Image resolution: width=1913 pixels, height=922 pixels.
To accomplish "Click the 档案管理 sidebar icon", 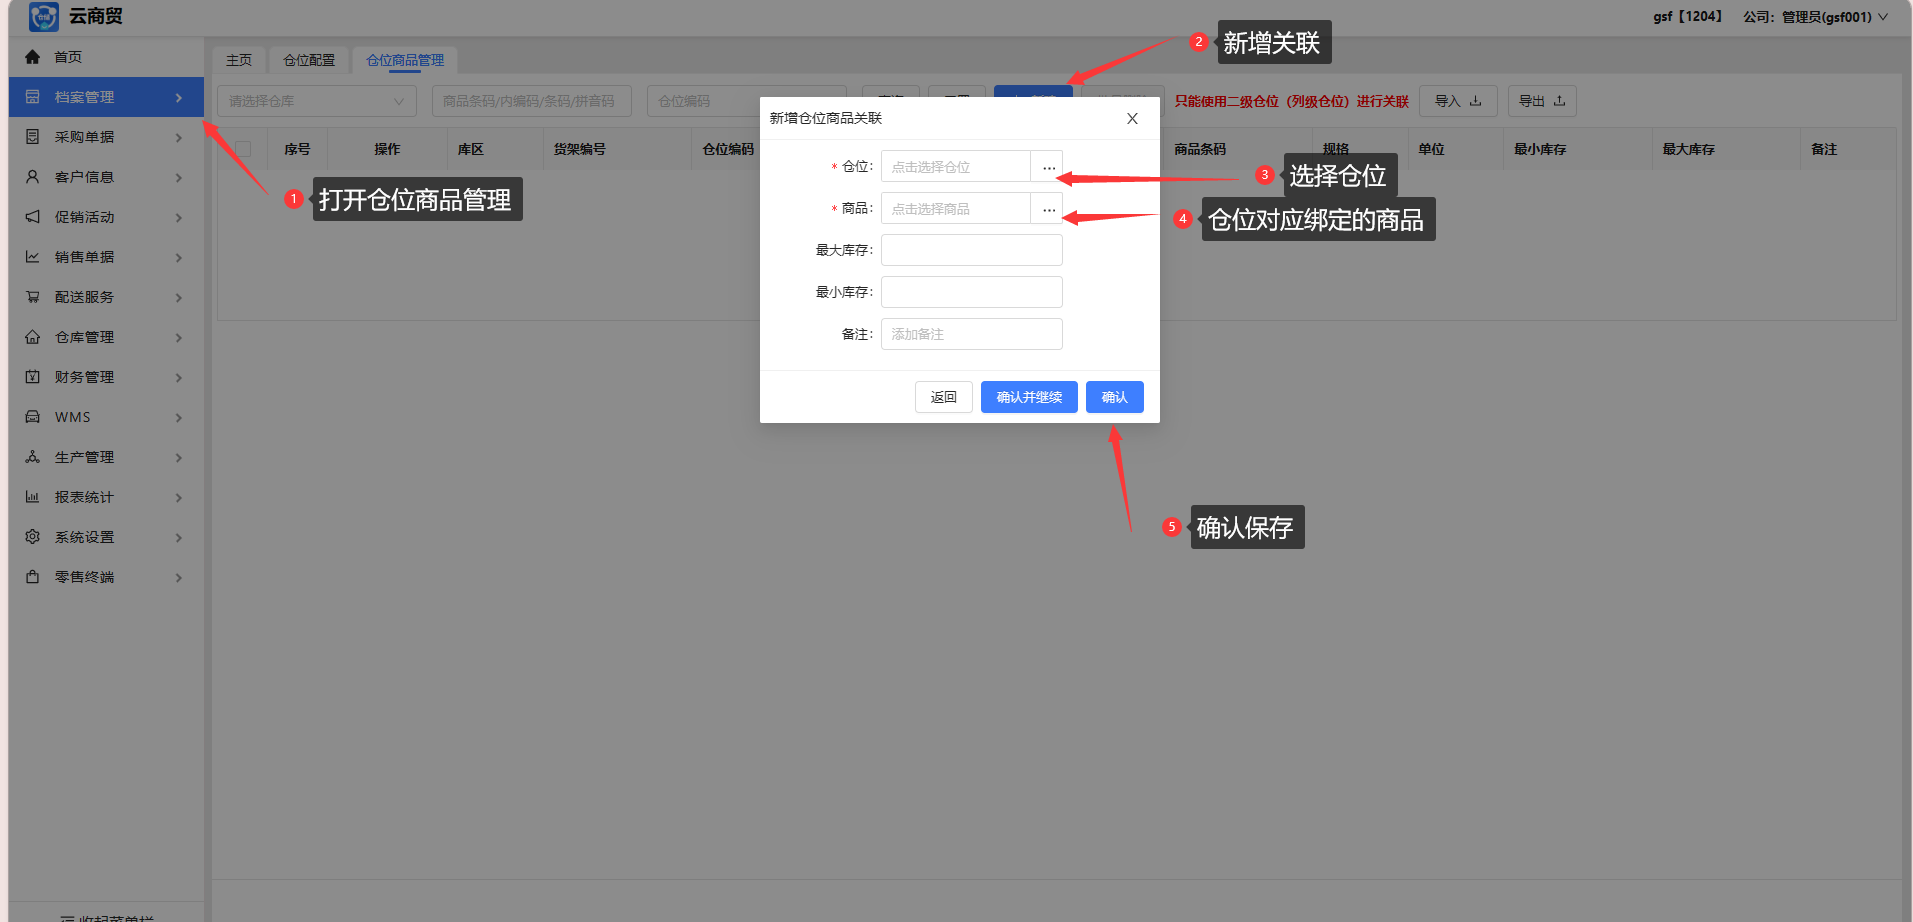I will [x=32, y=97].
